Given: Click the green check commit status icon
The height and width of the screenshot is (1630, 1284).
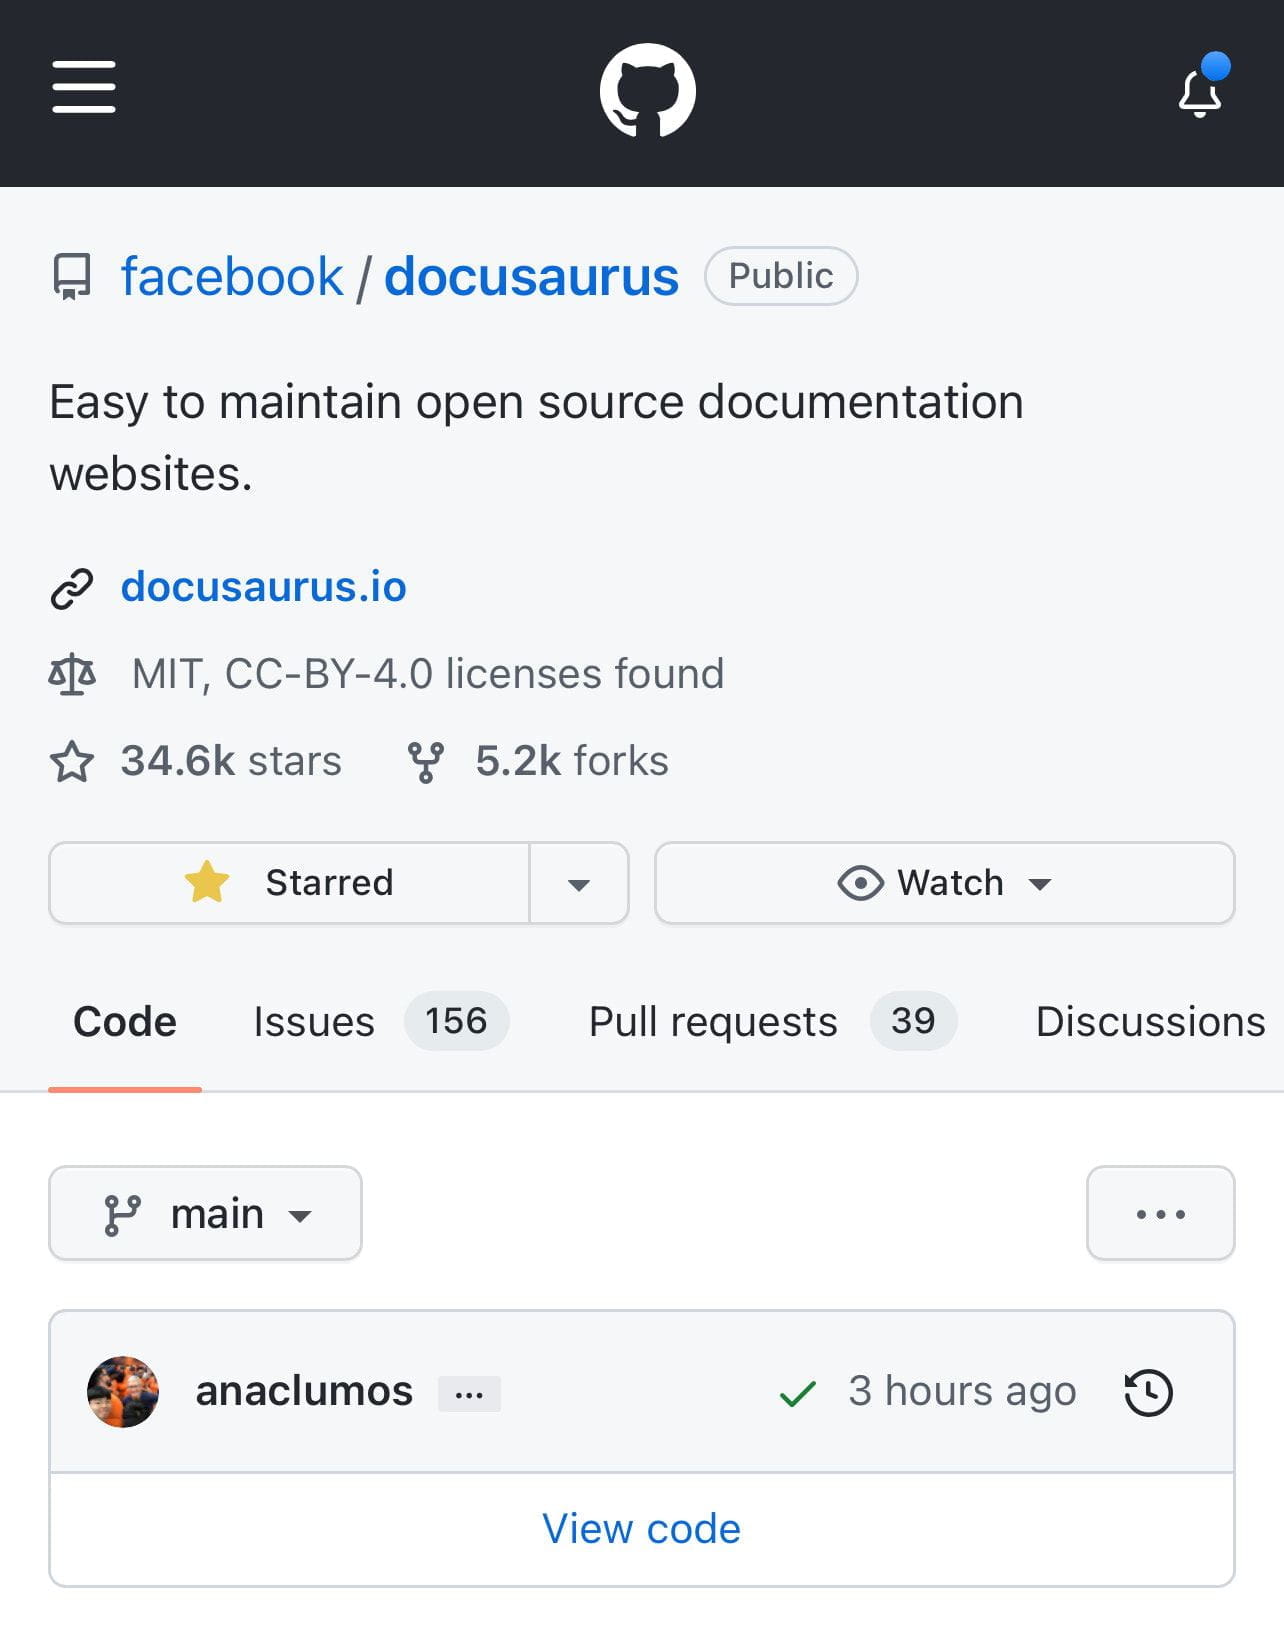Looking at the screenshot, I should tap(797, 1393).
